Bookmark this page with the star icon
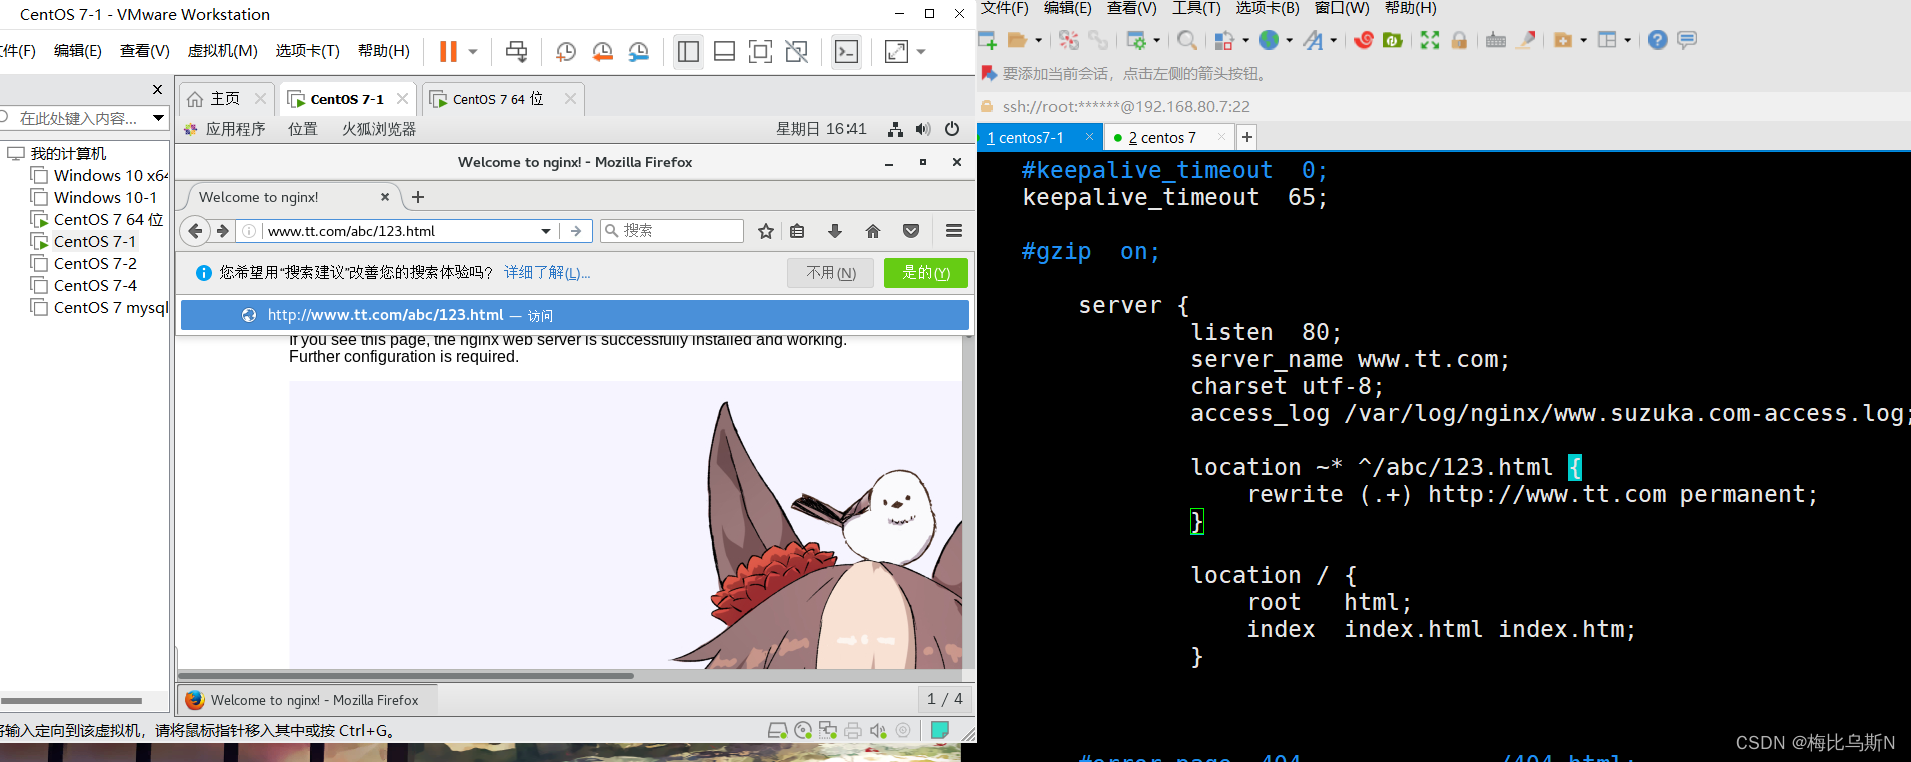This screenshot has height=762, width=1911. pos(766,231)
